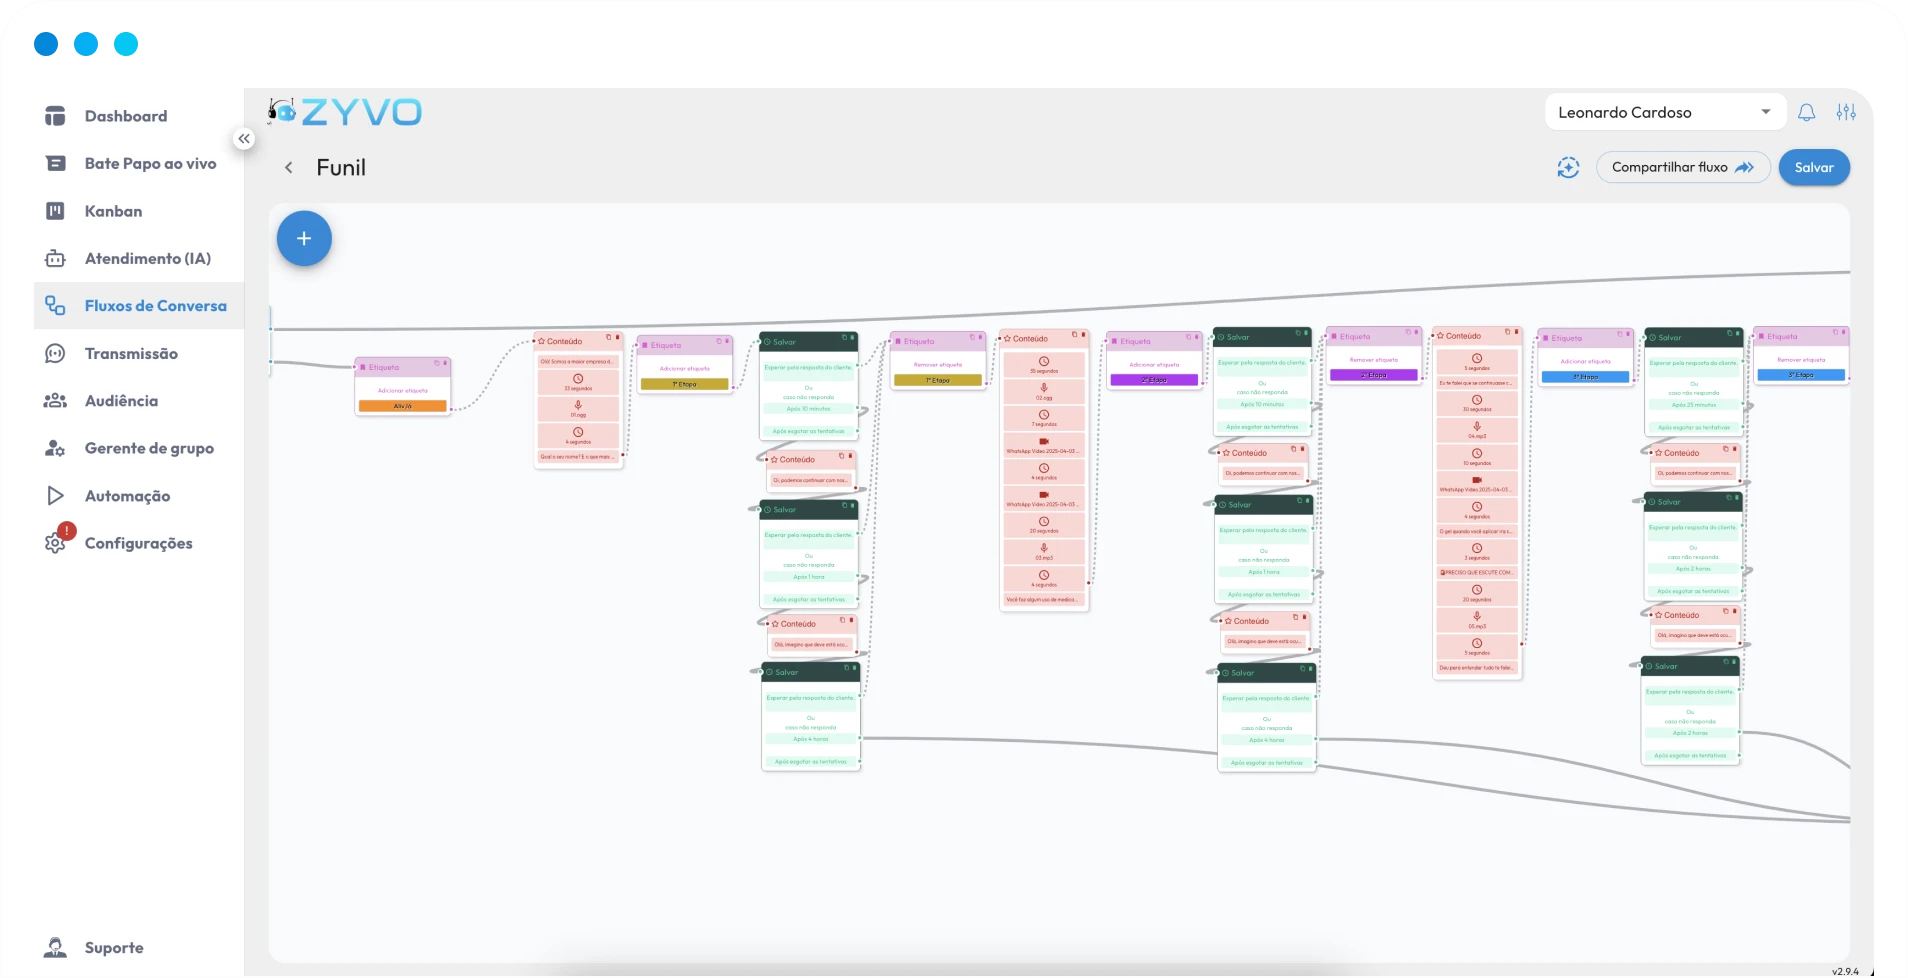Open Bate Papo ao vivo menu
This screenshot has height=978, width=1908.
click(150, 164)
